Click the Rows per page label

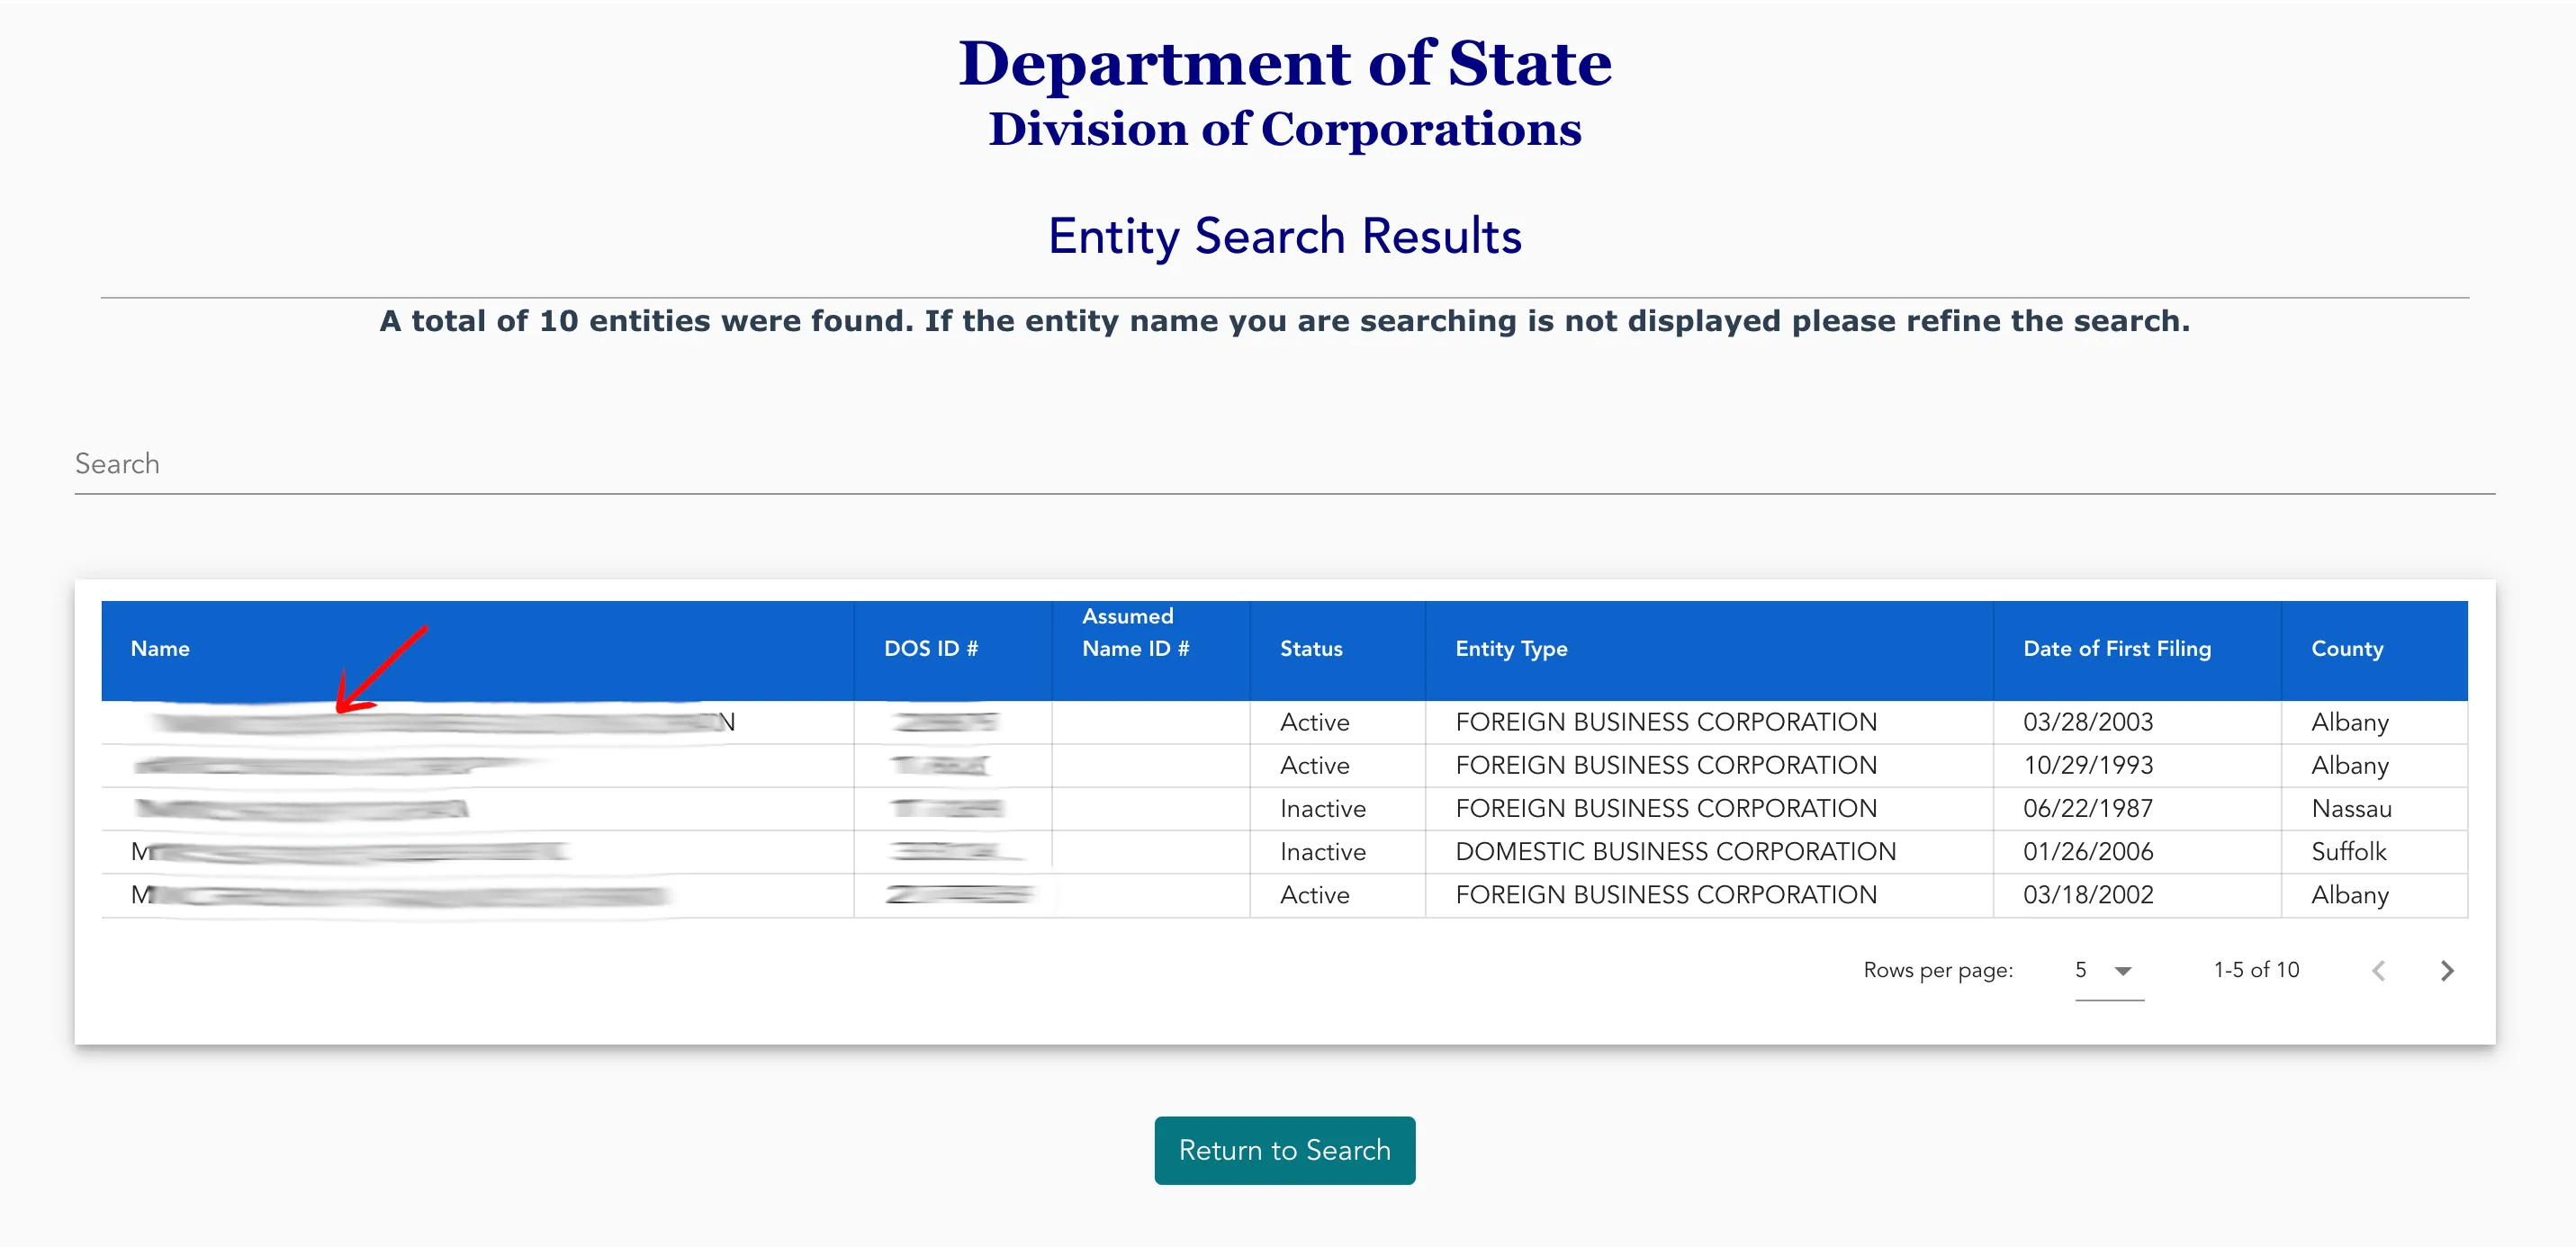pyautogui.click(x=1938, y=970)
